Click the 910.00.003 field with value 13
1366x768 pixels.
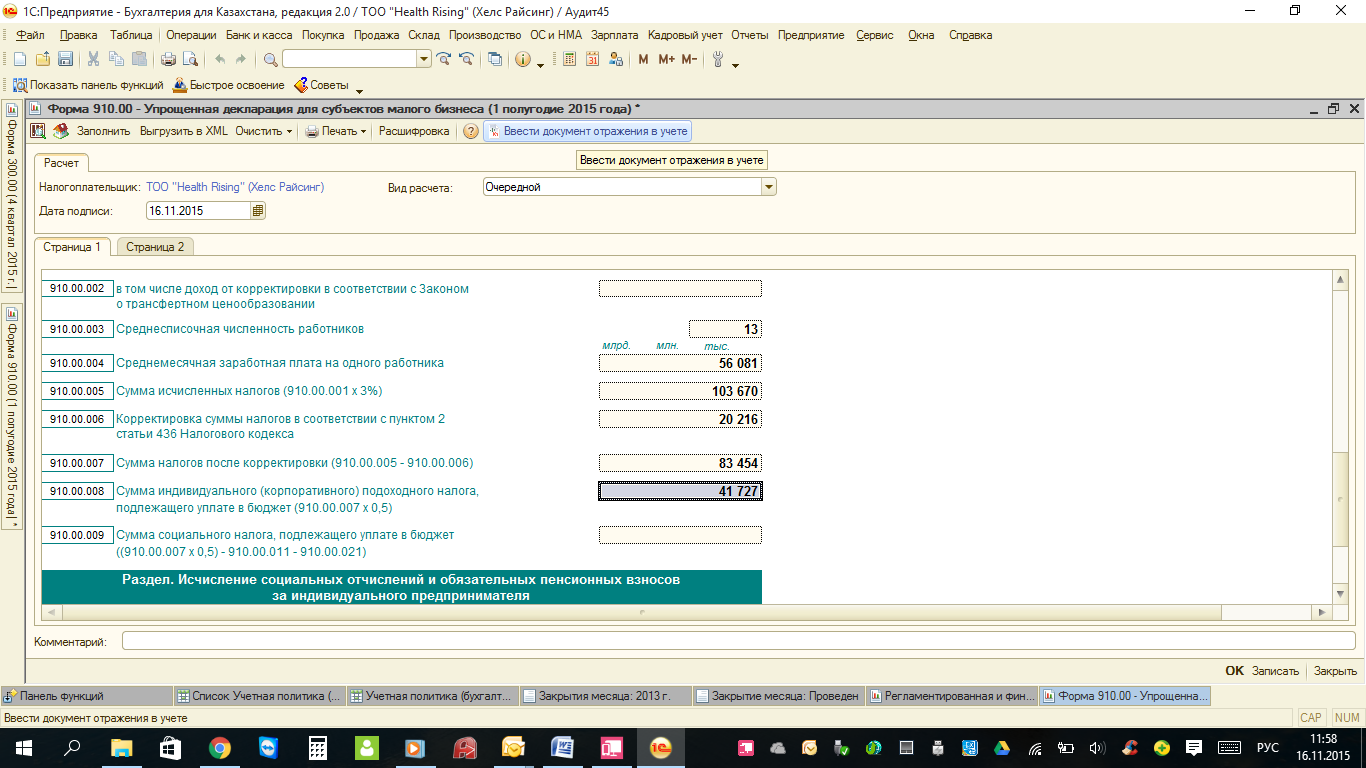pos(725,329)
